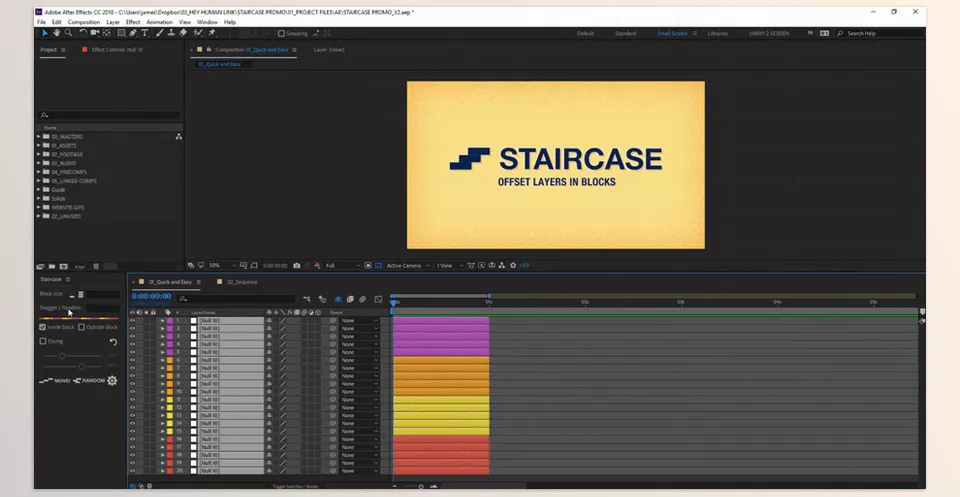Click the Staircase reset arrow icon
960x497 pixels.
(x=113, y=342)
